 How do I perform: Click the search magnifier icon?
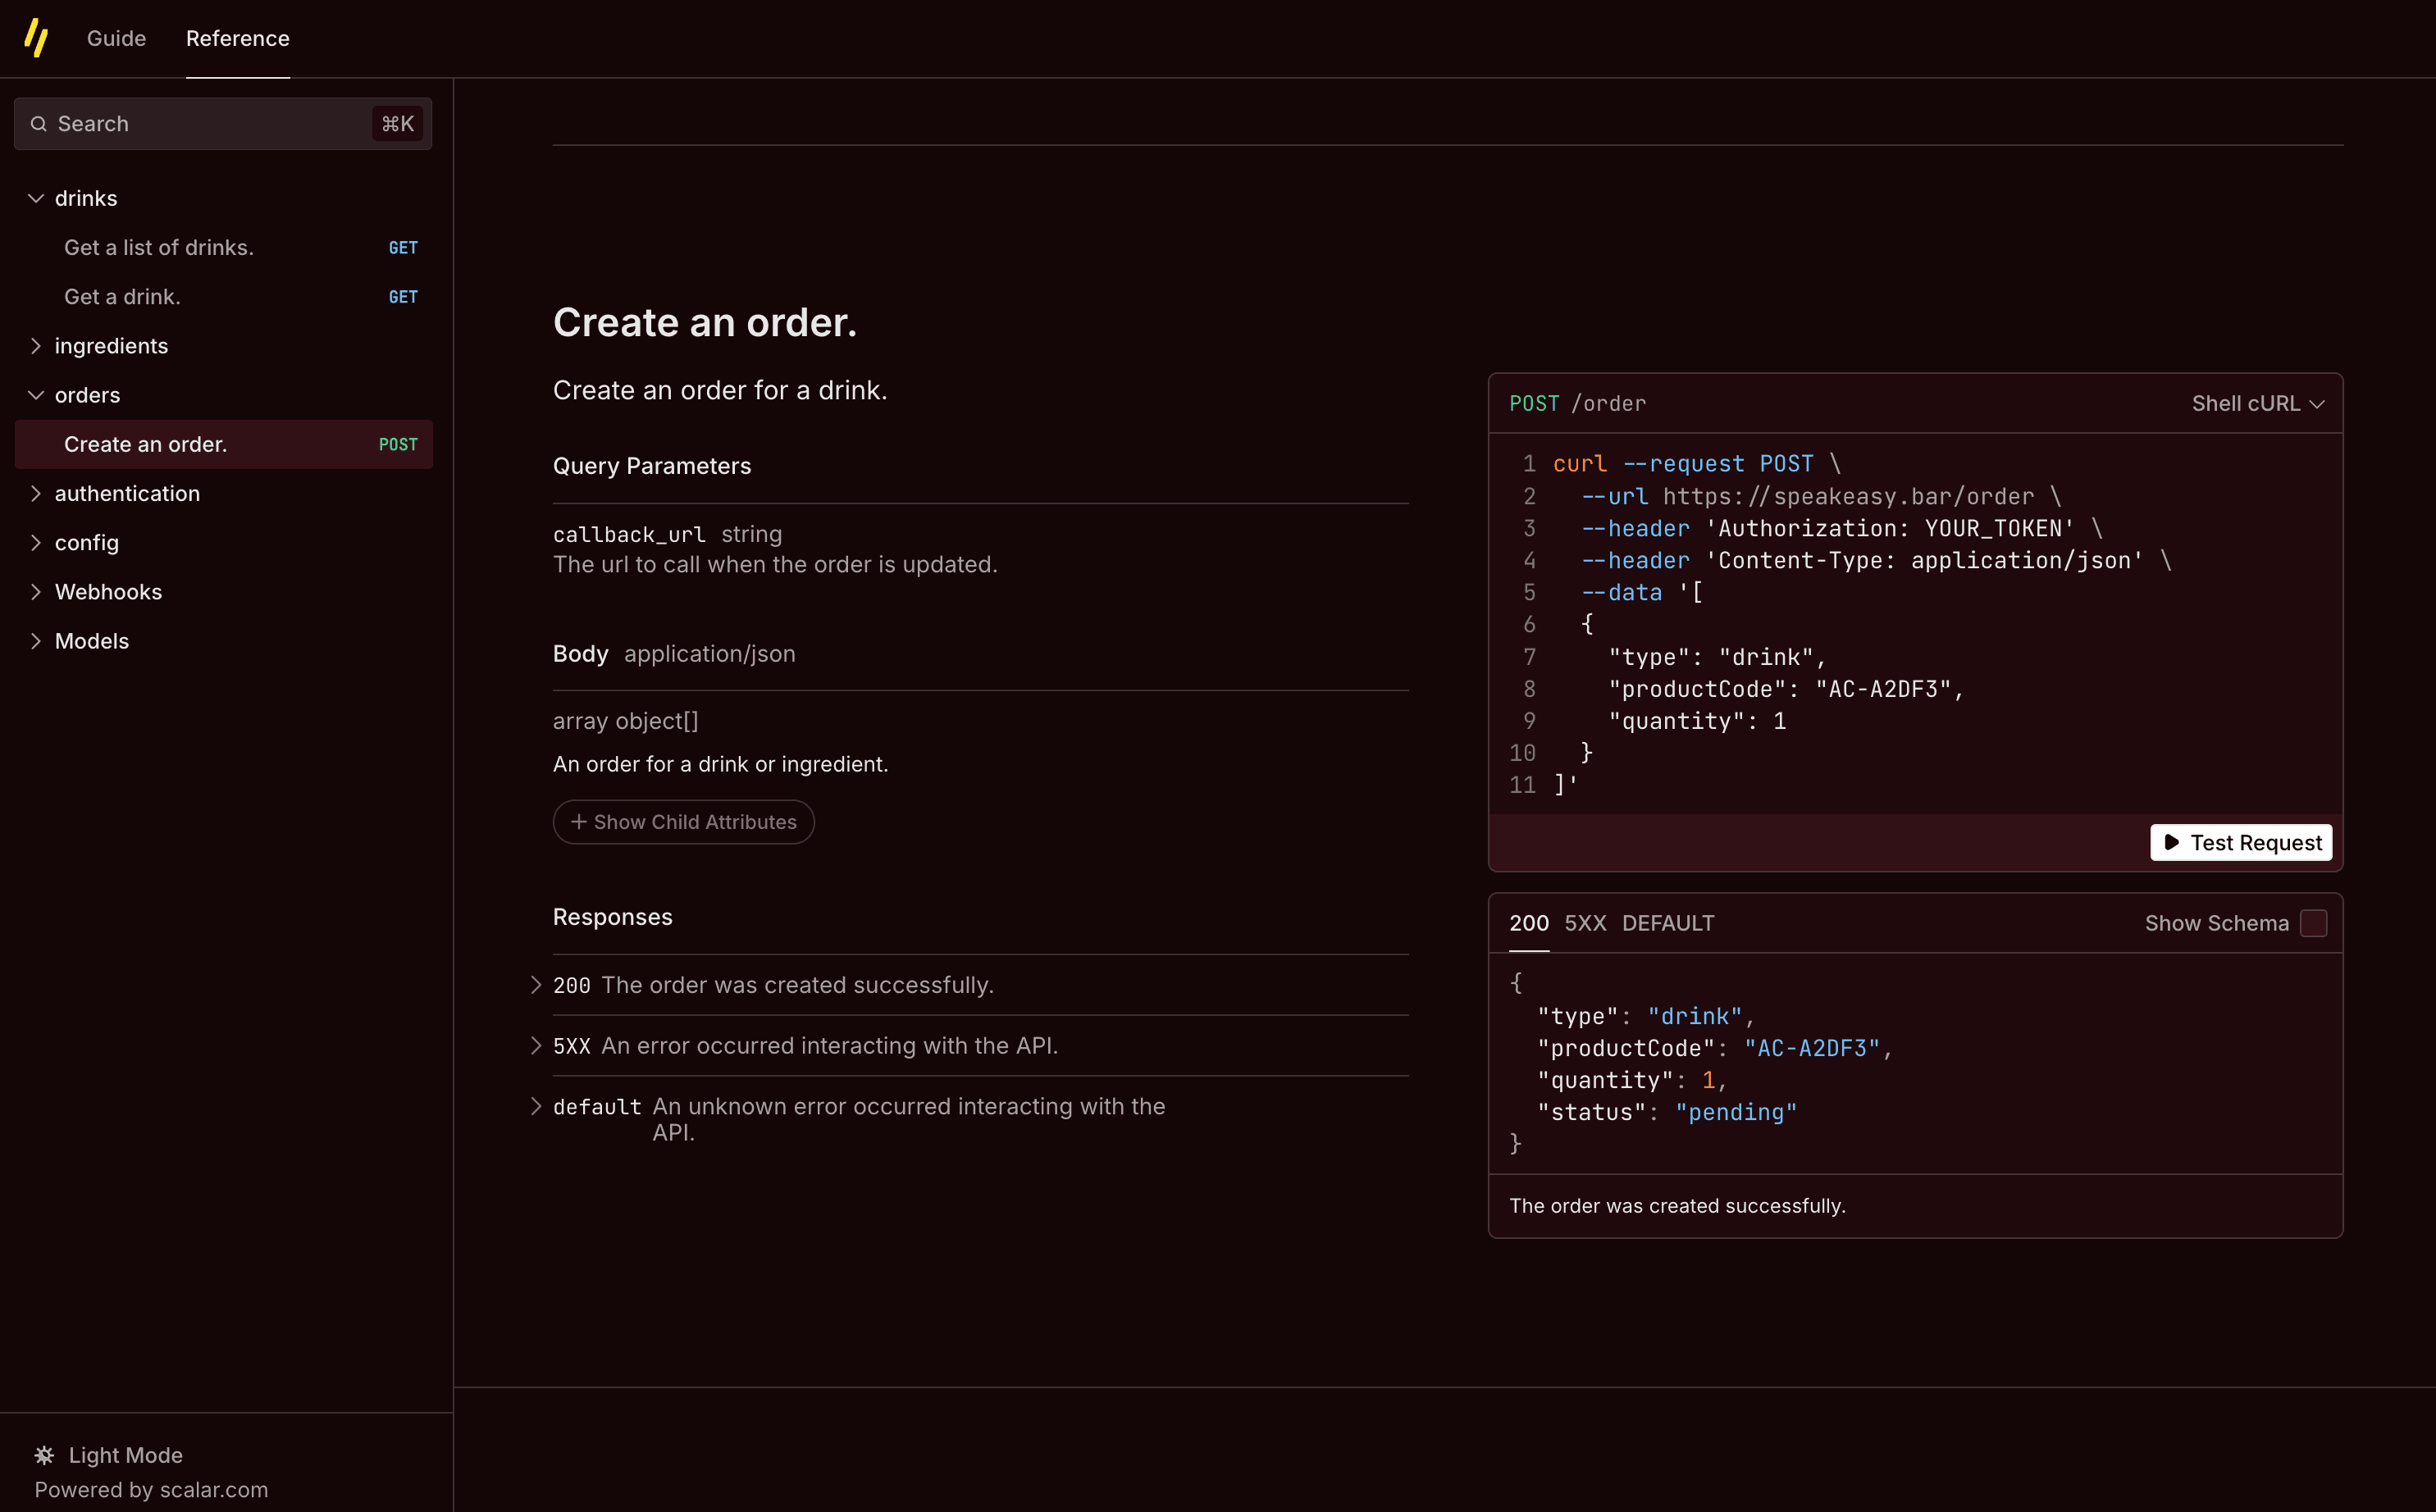click(x=39, y=124)
